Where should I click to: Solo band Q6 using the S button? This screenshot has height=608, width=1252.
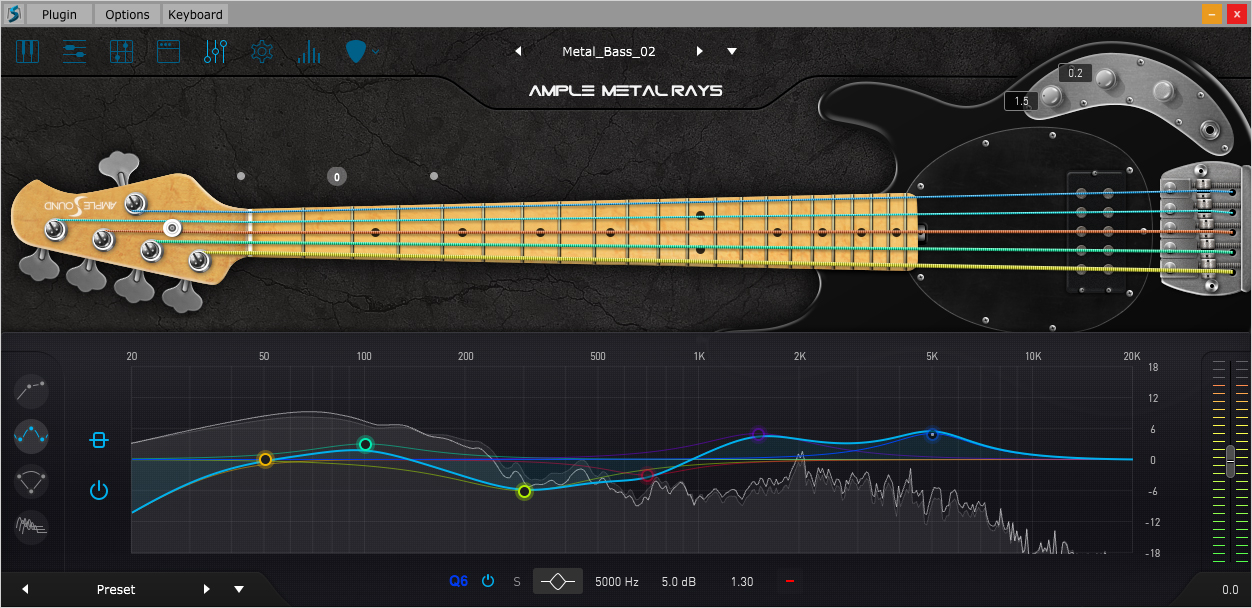pos(516,581)
